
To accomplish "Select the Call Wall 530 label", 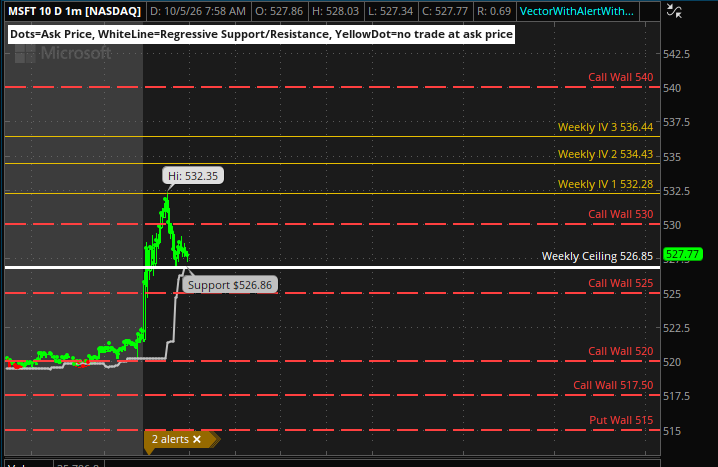I will click(x=620, y=214).
